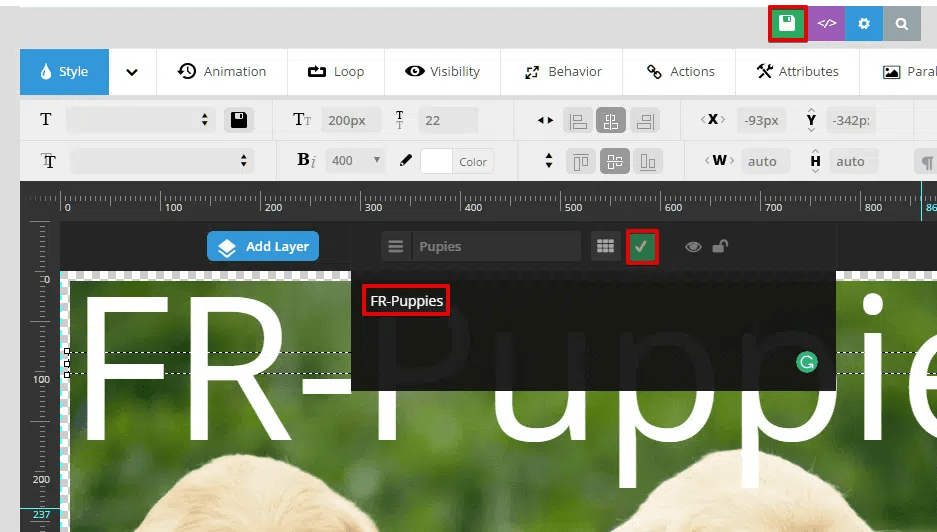This screenshot has width=937, height=532.
Task: Click the vertical align arrows icon
Action: [x=549, y=160]
